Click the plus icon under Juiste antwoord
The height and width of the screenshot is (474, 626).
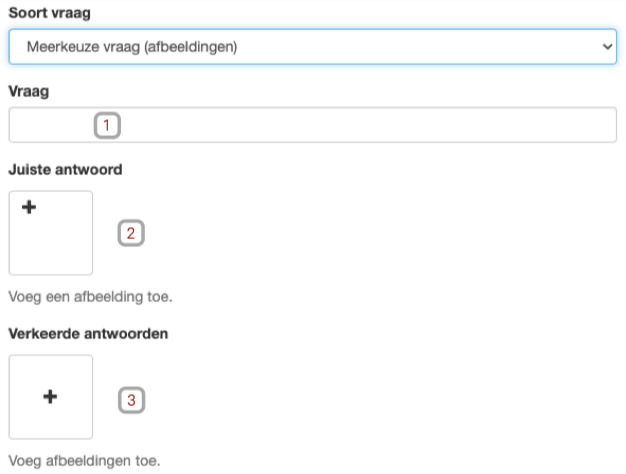[x=29, y=207]
